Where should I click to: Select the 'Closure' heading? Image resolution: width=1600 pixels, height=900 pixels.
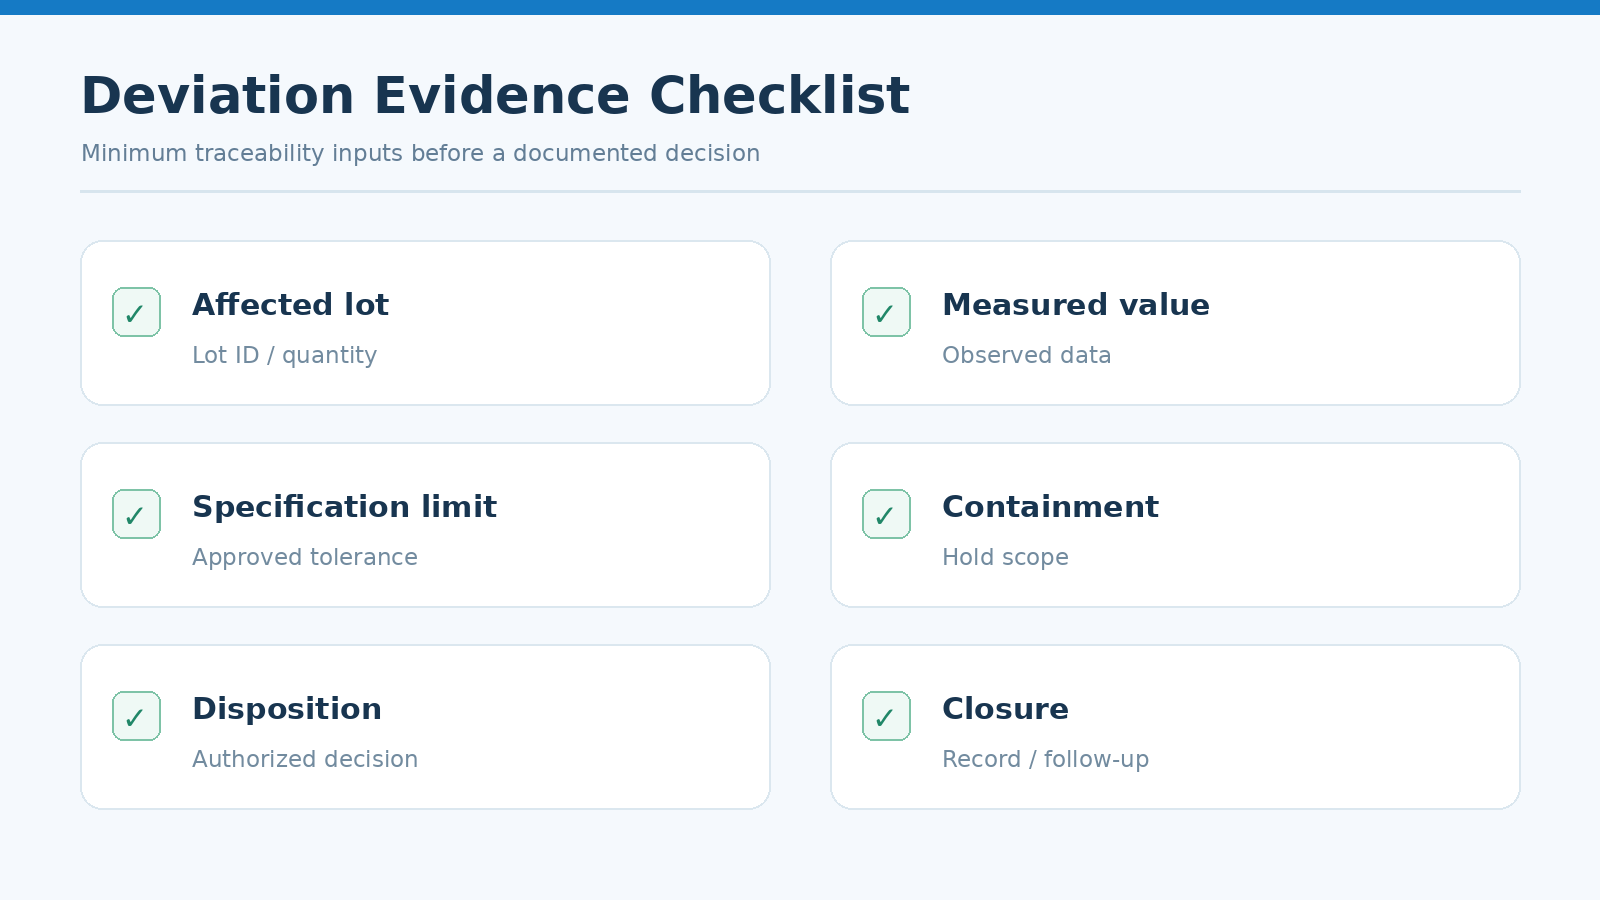click(1005, 709)
